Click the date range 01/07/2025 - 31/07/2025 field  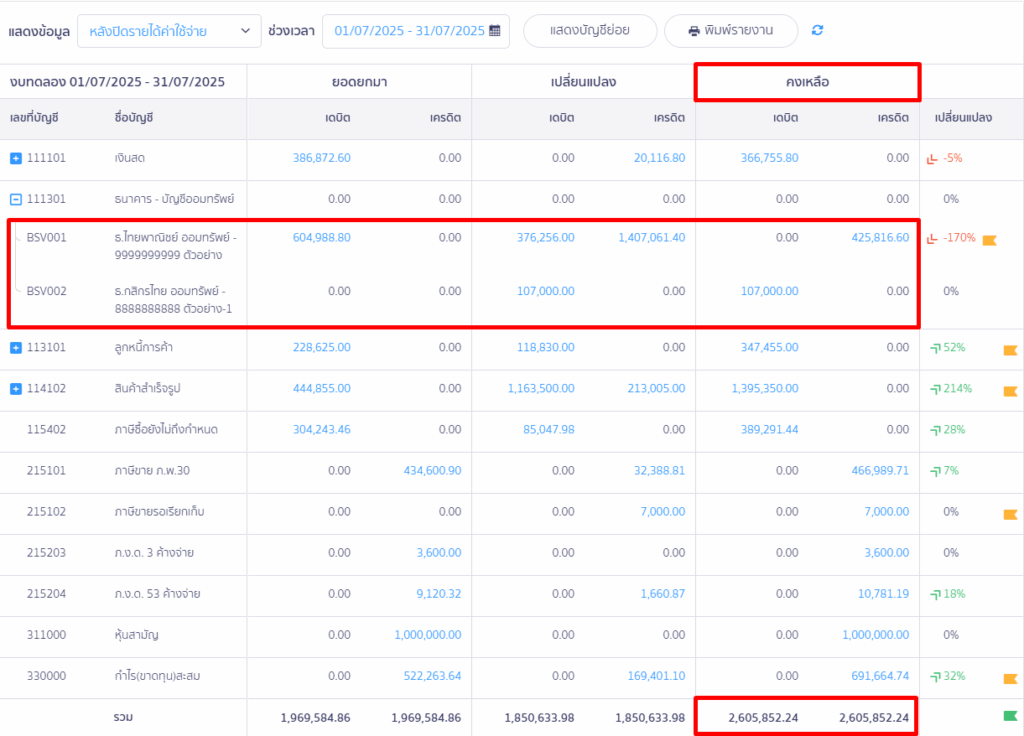pyautogui.click(x=408, y=31)
